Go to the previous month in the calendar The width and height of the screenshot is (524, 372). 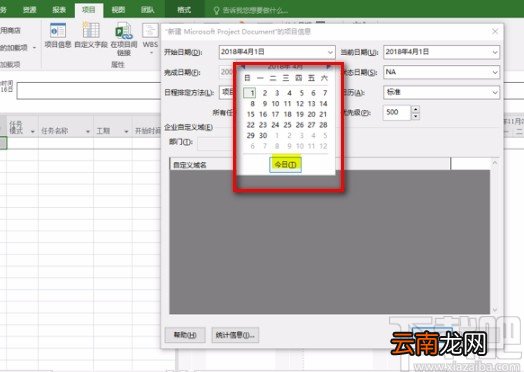pyautogui.click(x=243, y=66)
